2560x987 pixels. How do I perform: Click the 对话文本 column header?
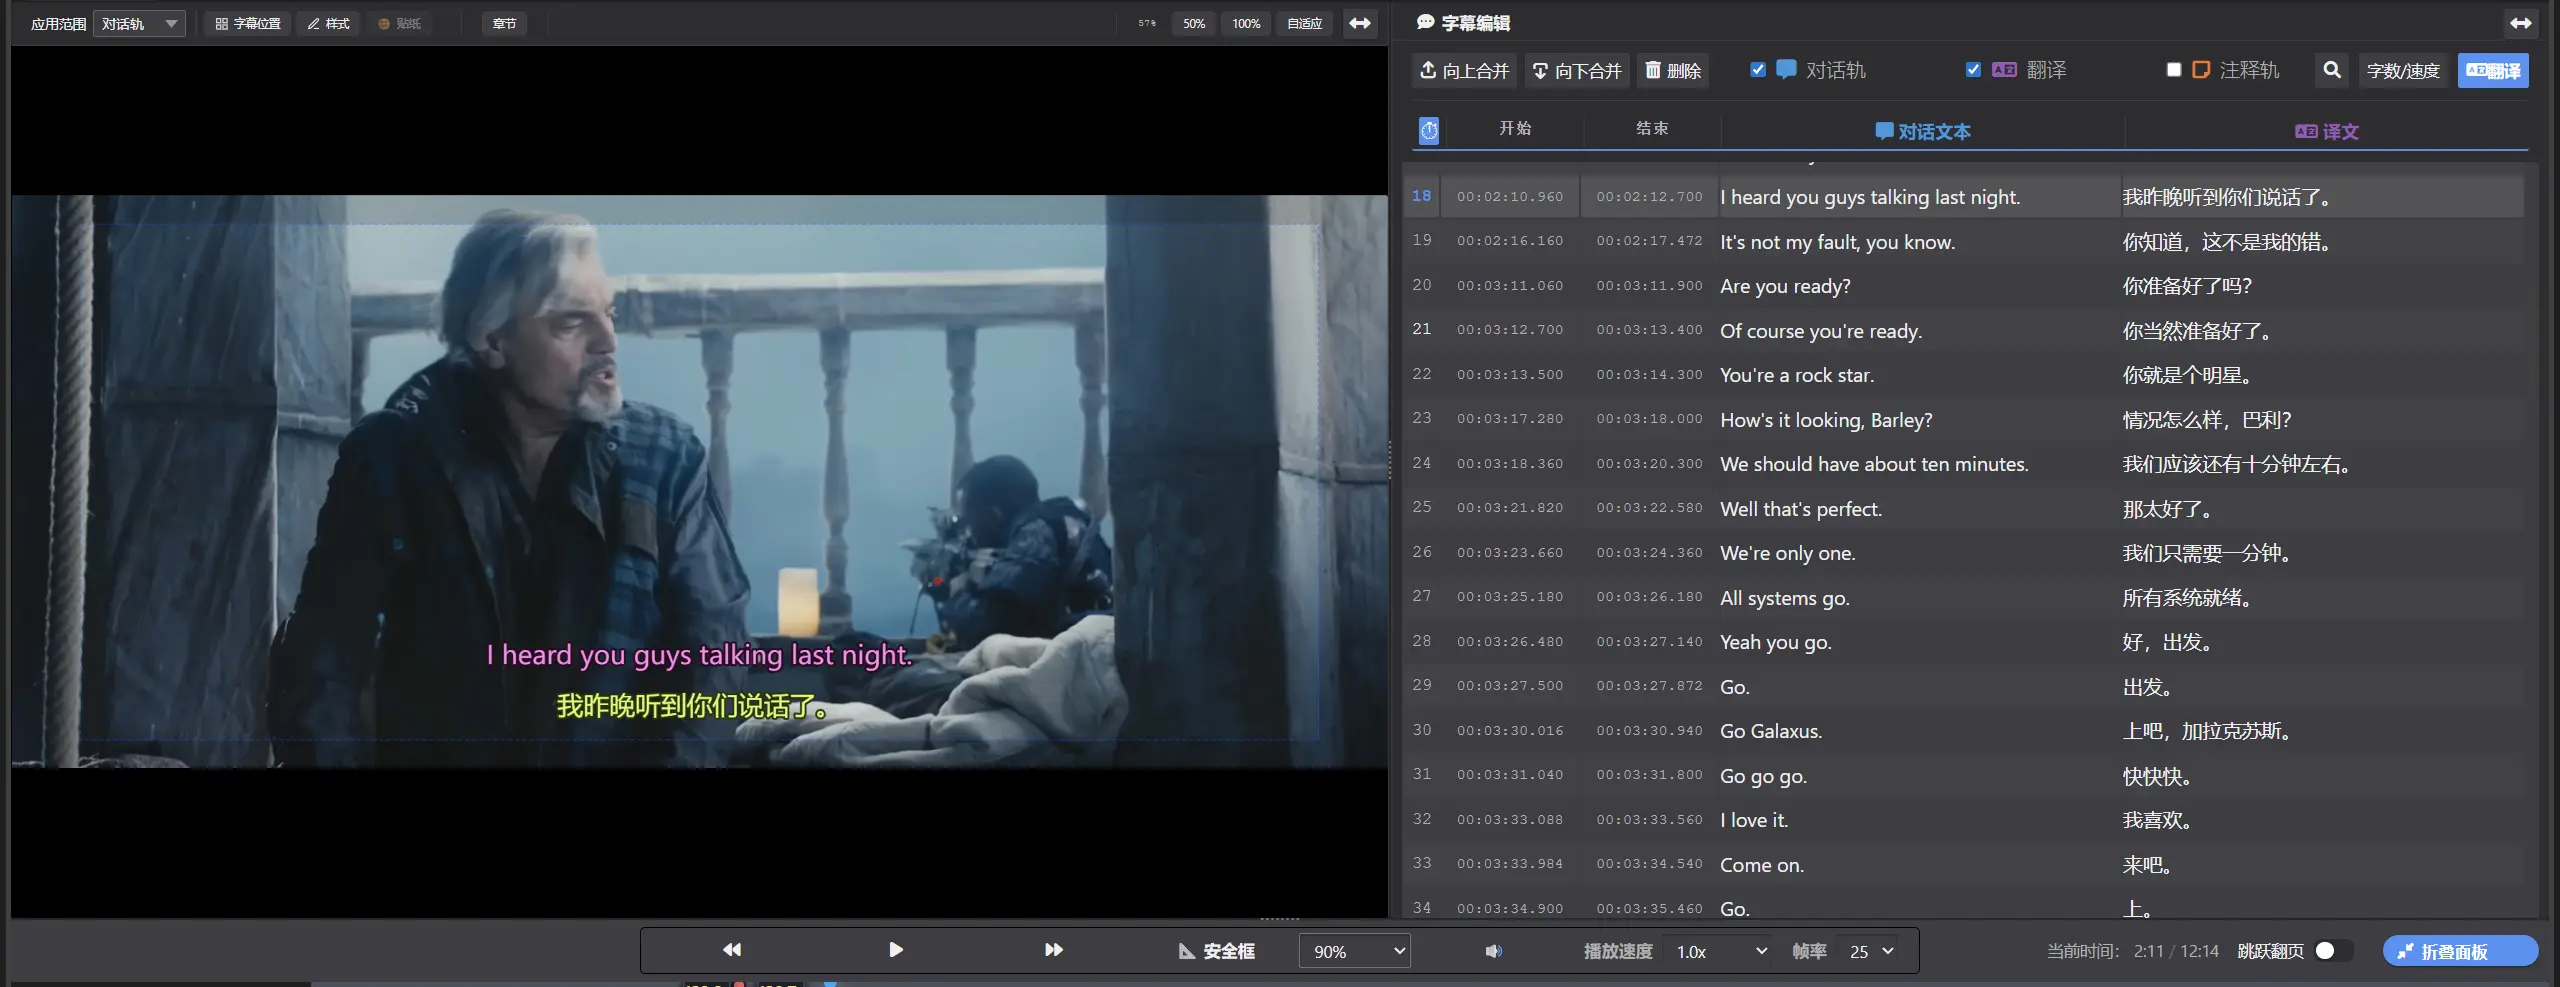1923,131
